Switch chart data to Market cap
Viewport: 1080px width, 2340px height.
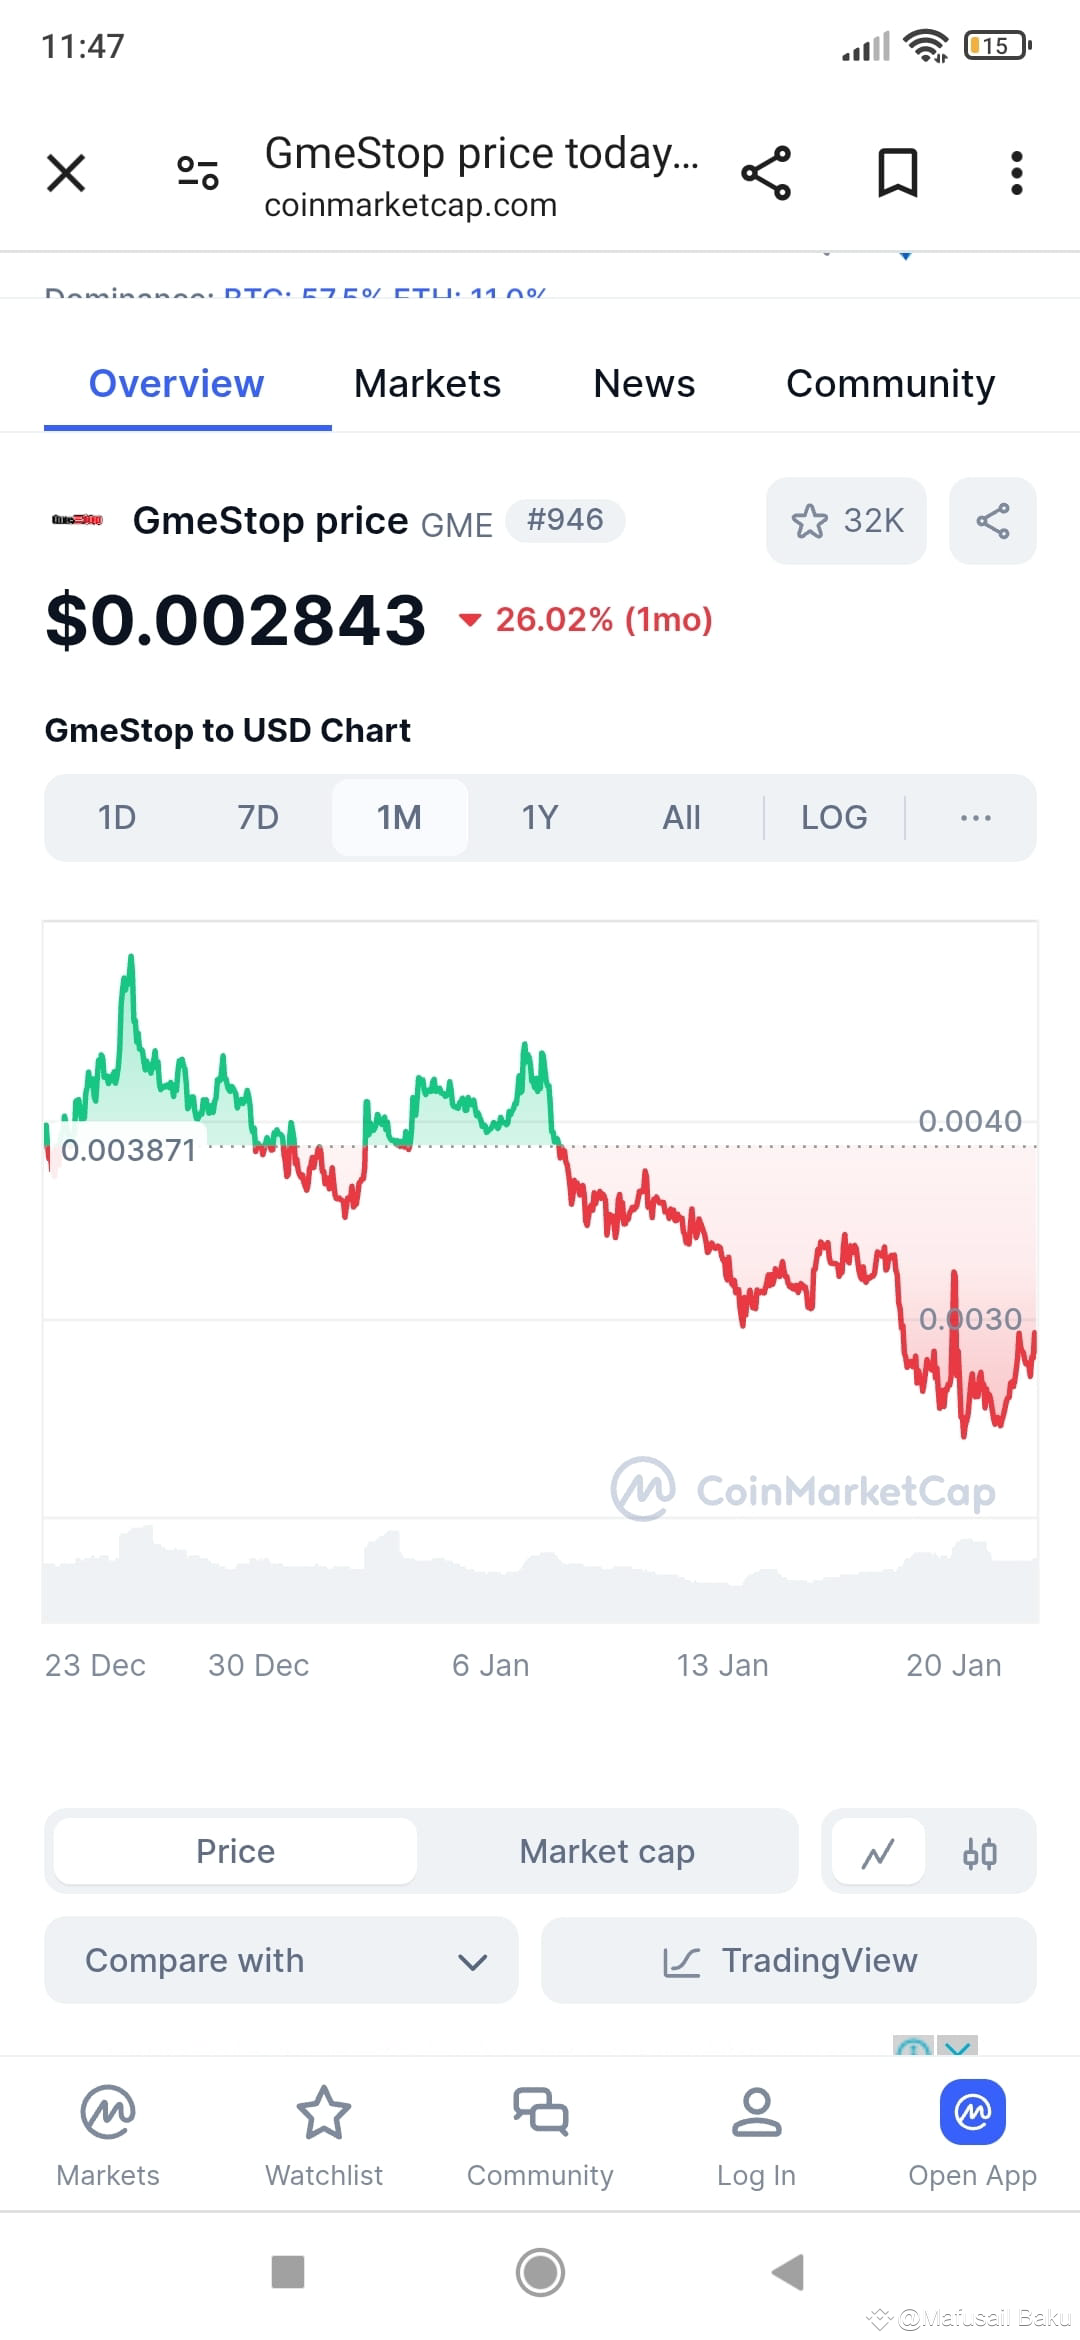tap(606, 1851)
